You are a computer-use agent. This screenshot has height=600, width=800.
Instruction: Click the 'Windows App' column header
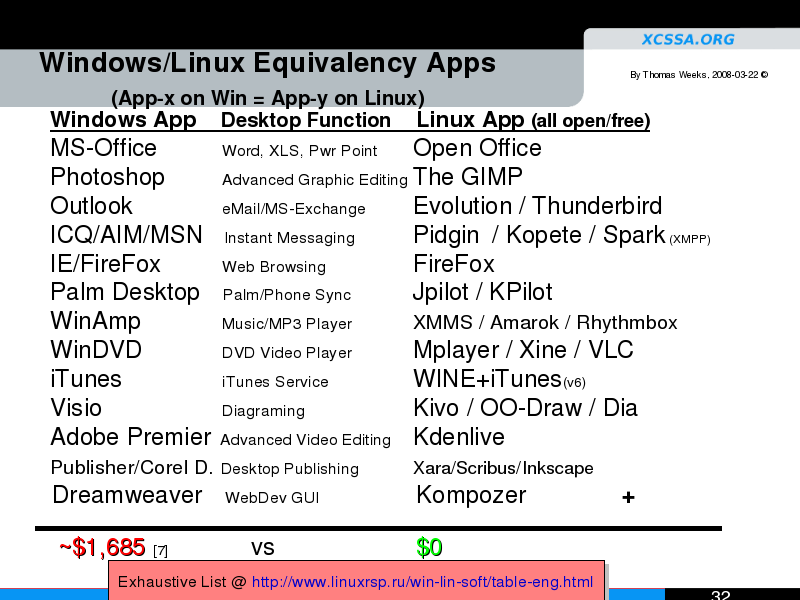click(x=123, y=120)
